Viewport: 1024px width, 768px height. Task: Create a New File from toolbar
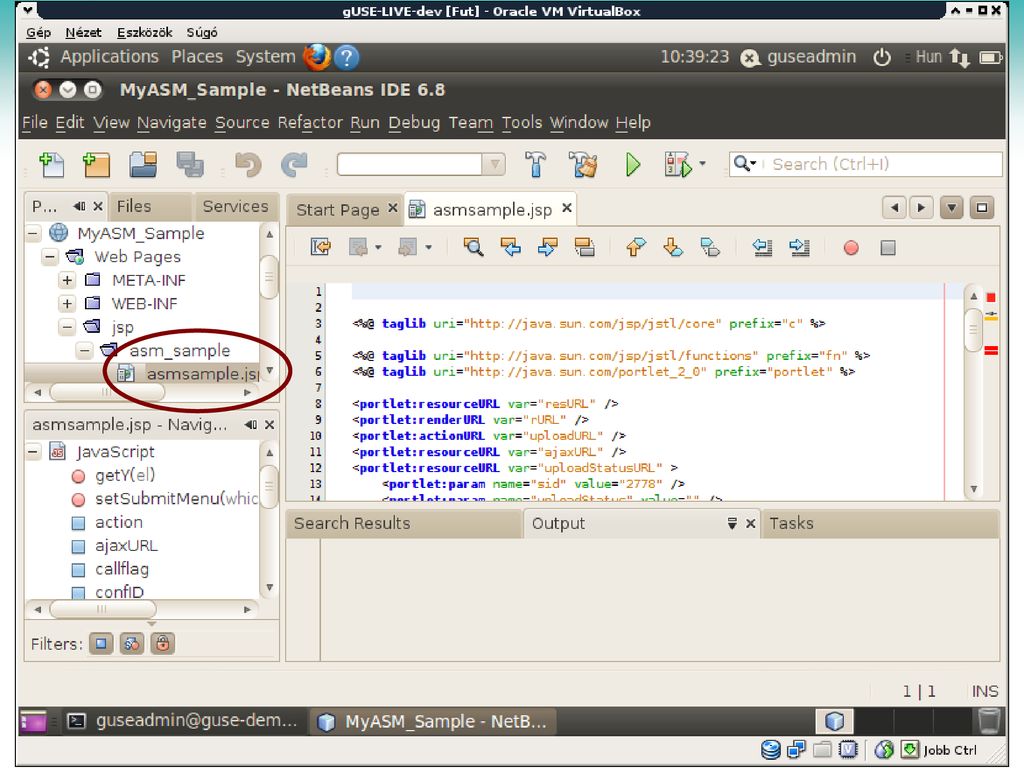tap(52, 164)
